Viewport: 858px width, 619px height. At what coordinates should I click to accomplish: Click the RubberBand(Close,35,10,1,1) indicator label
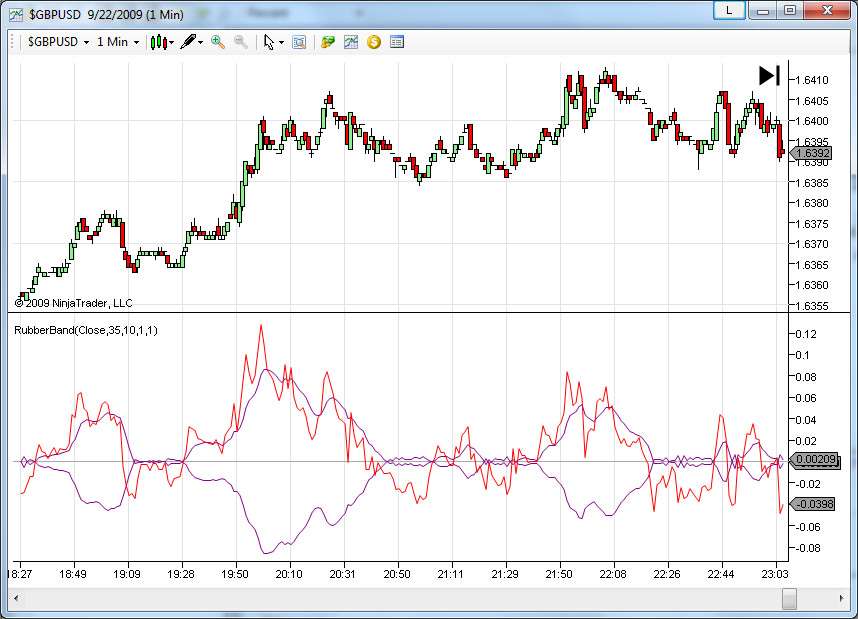click(86, 330)
